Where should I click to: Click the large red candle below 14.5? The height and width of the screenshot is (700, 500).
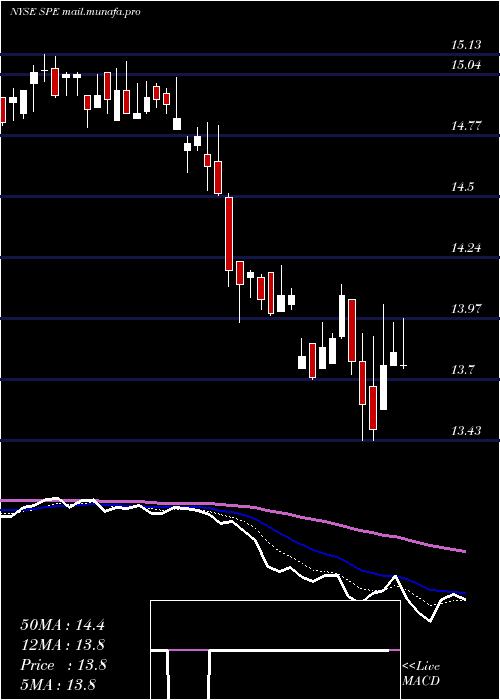click(229, 234)
